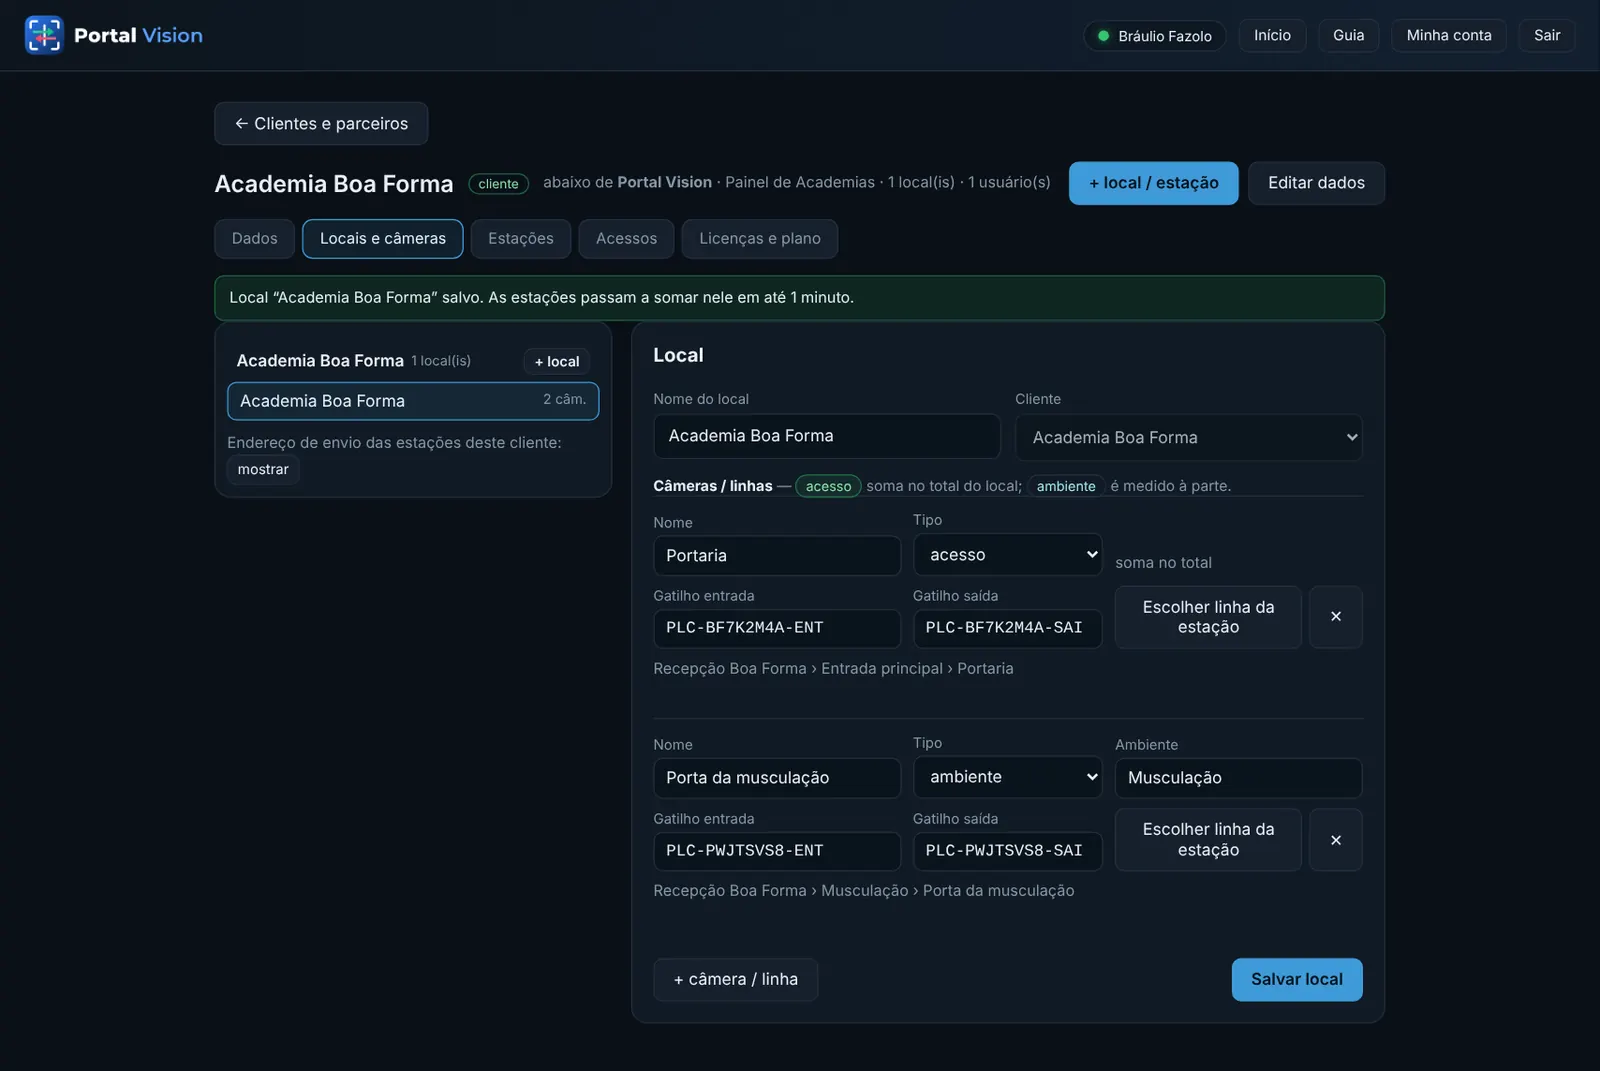Go back to Clientes e parceiros
The height and width of the screenshot is (1071, 1600).
pos(321,124)
